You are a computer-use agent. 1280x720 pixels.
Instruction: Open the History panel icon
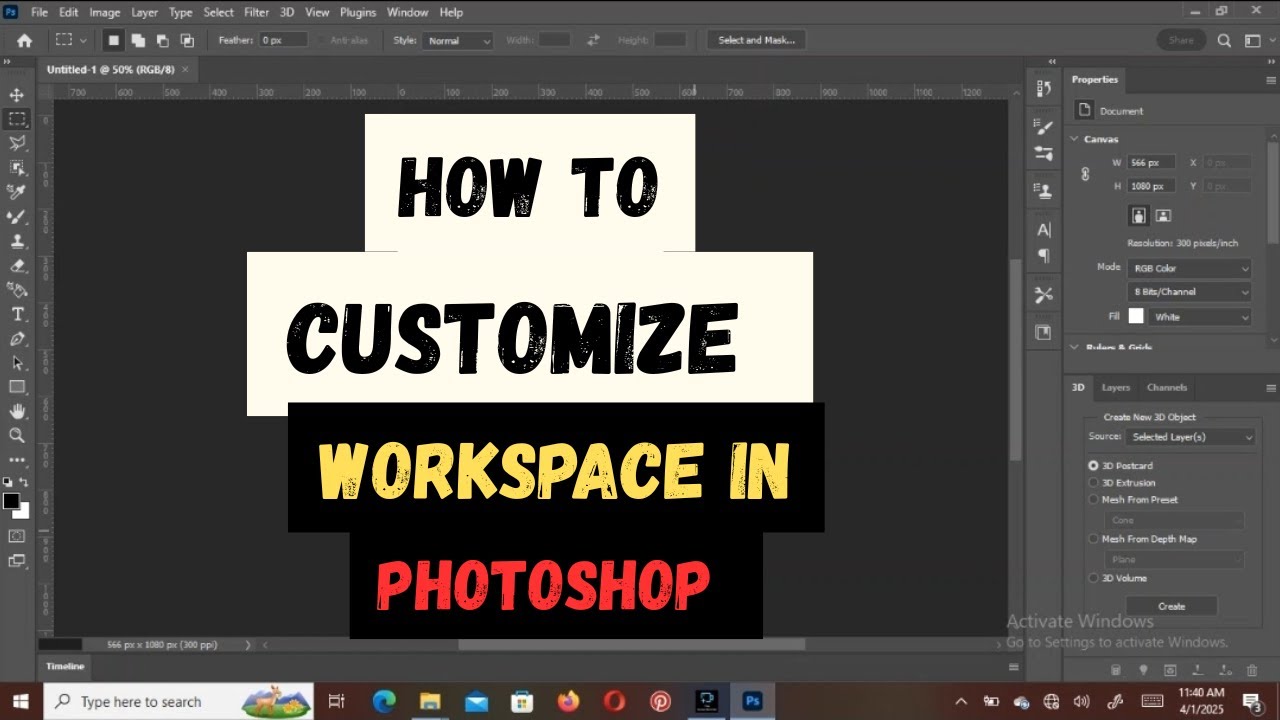click(1044, 88)
